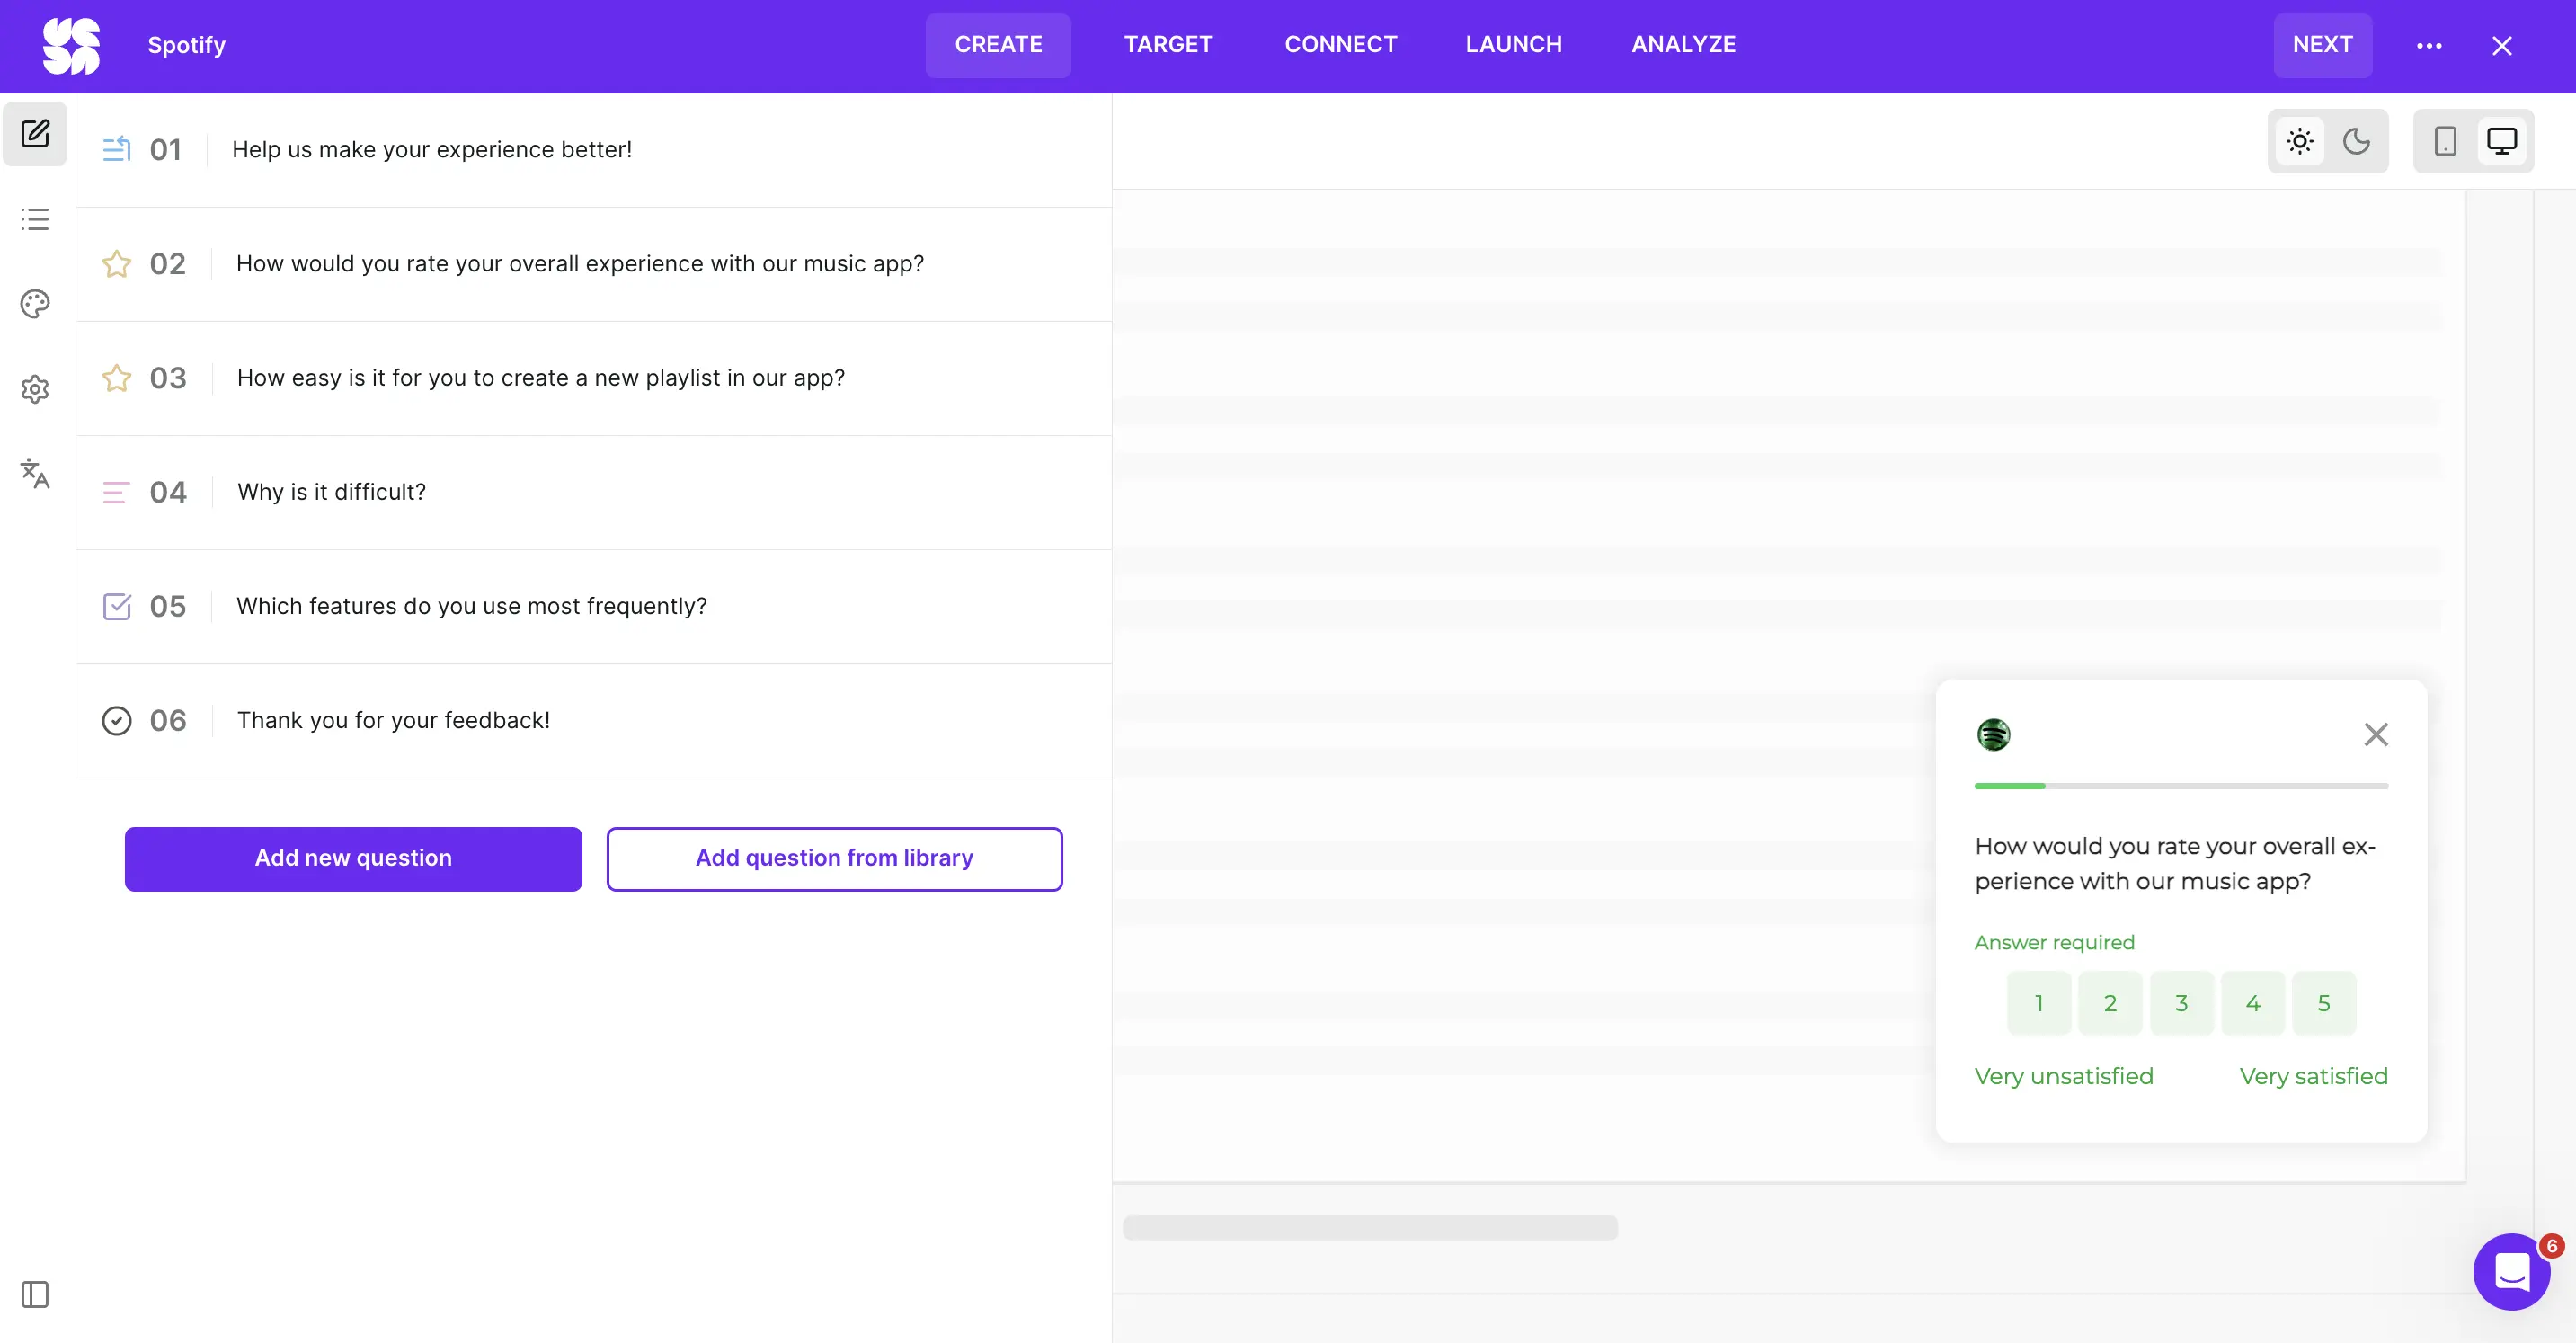This screenshot has width=2576, height=1343.
Task: Open 'Thank you for your feedback!' screen
Action: [x=594, y=720]
